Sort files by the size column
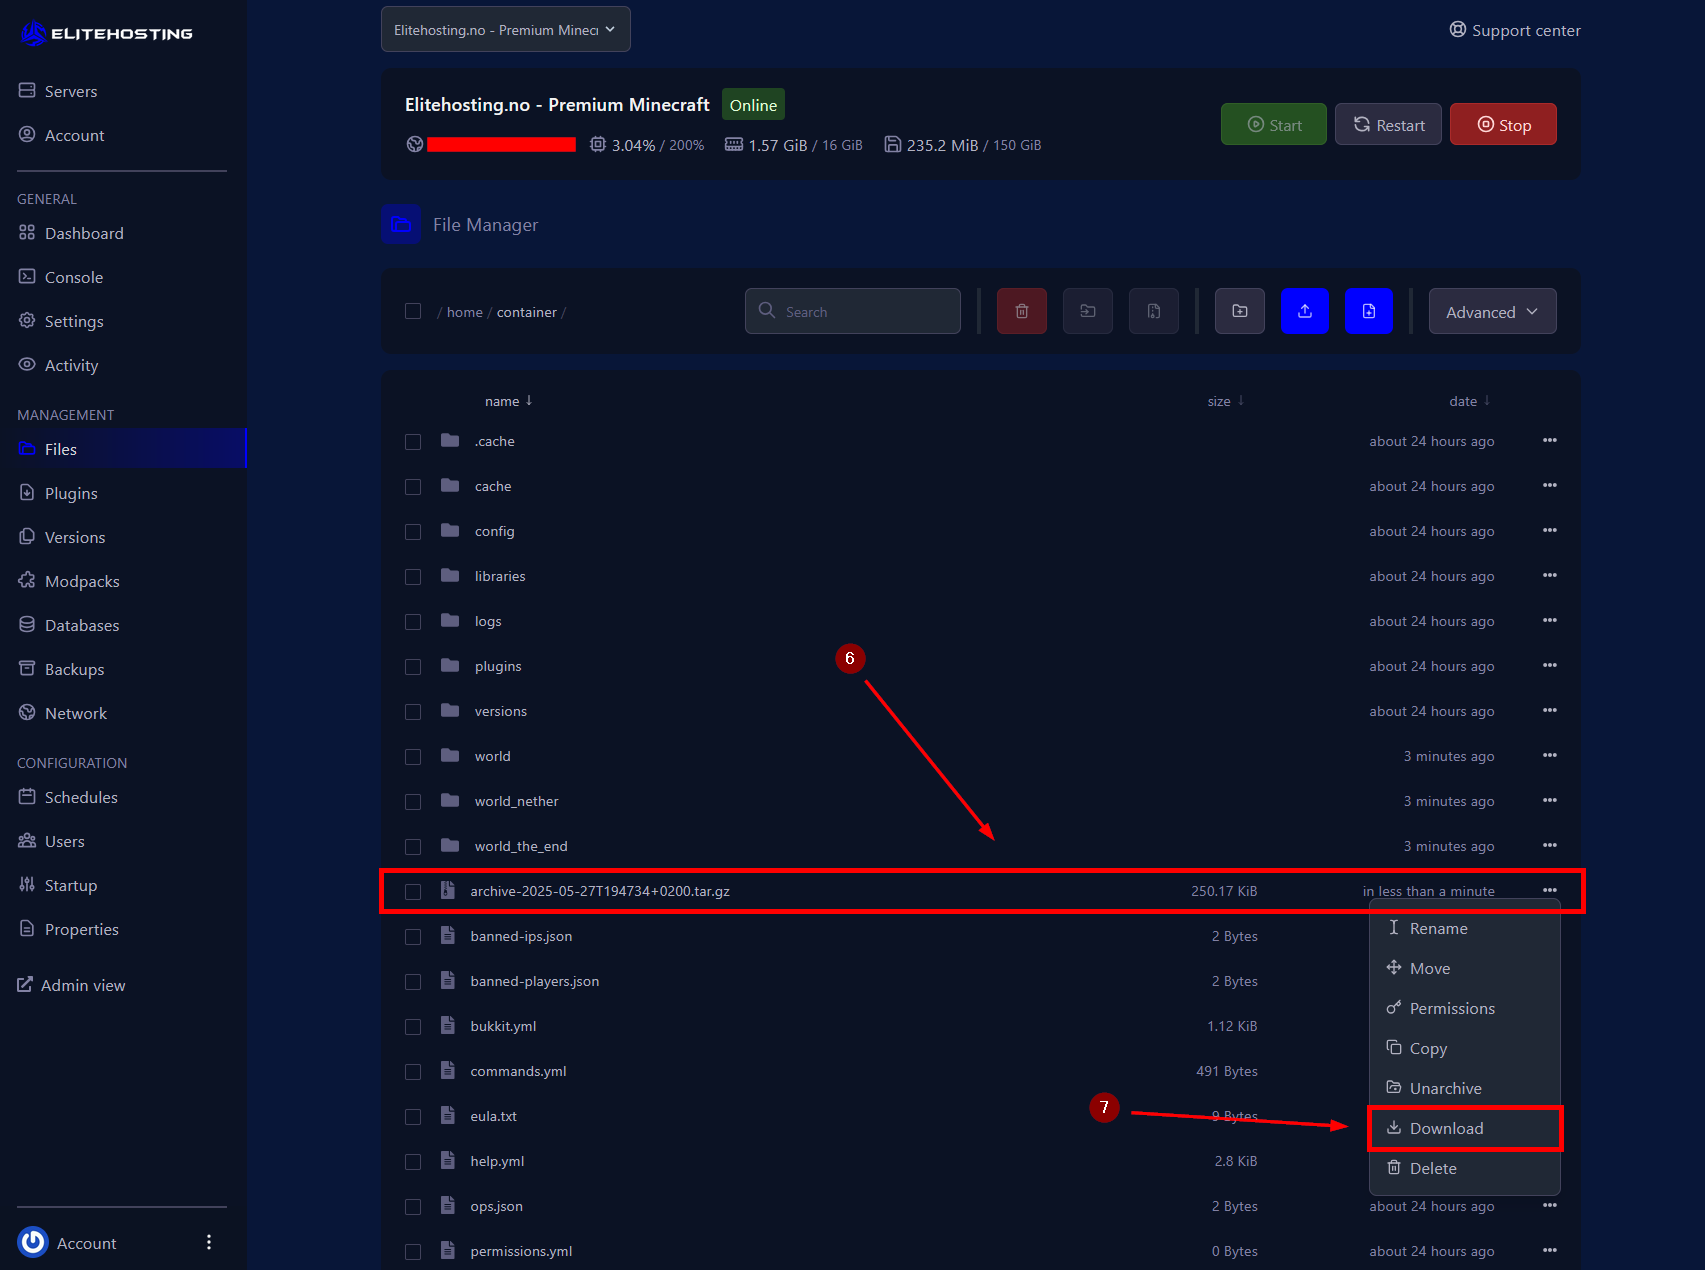 click(x=1226, y=401)
